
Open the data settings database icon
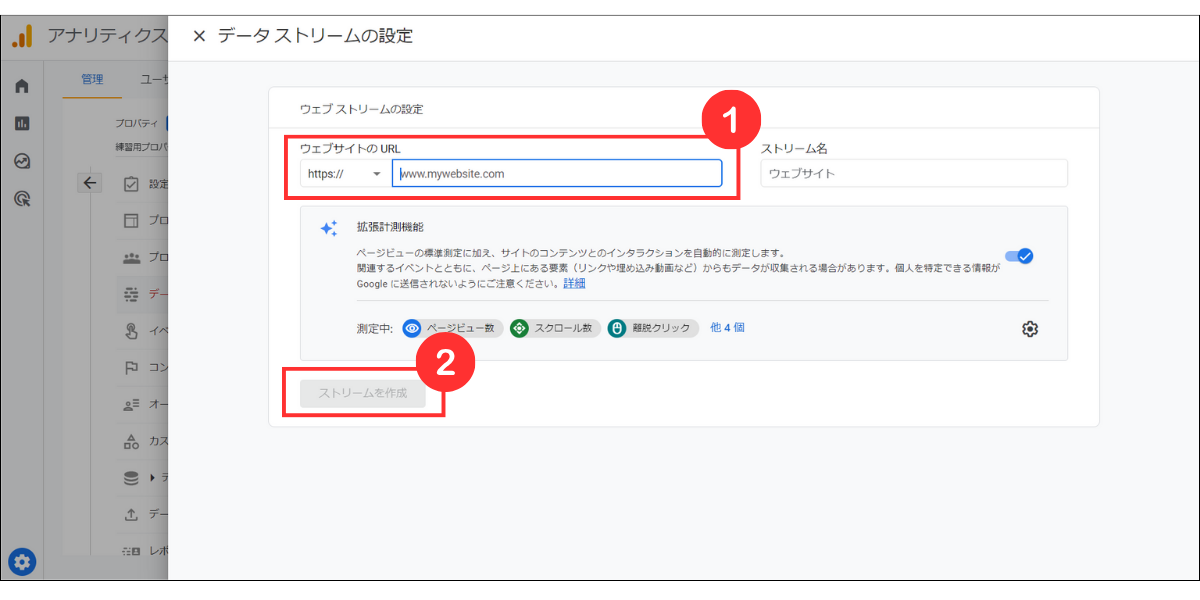tap(131, 478)
